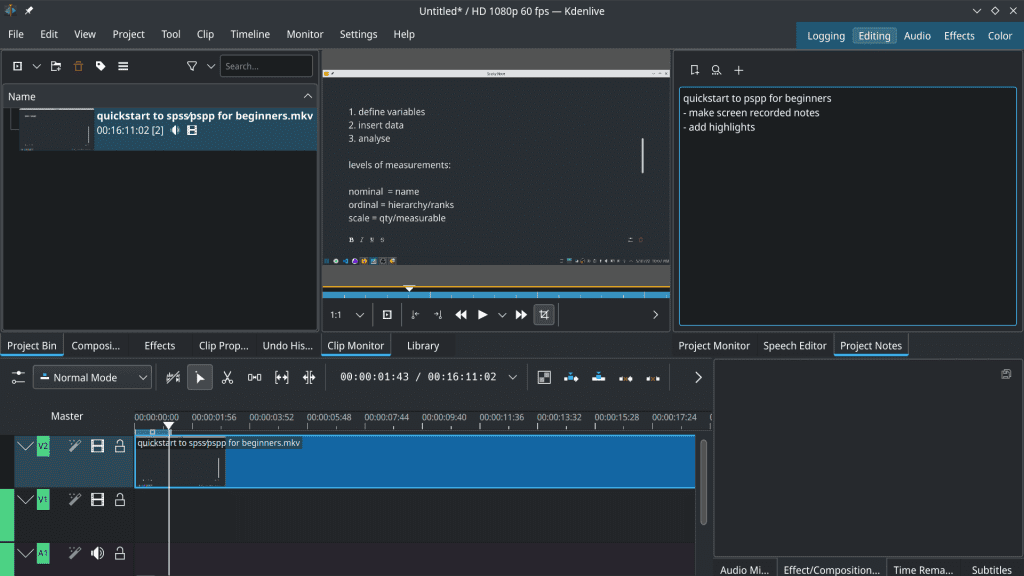The width and height of the screenshot is (1024, 576).
Task: Open the timecode dropdown next to the duration
Action: tap(513, 377)
